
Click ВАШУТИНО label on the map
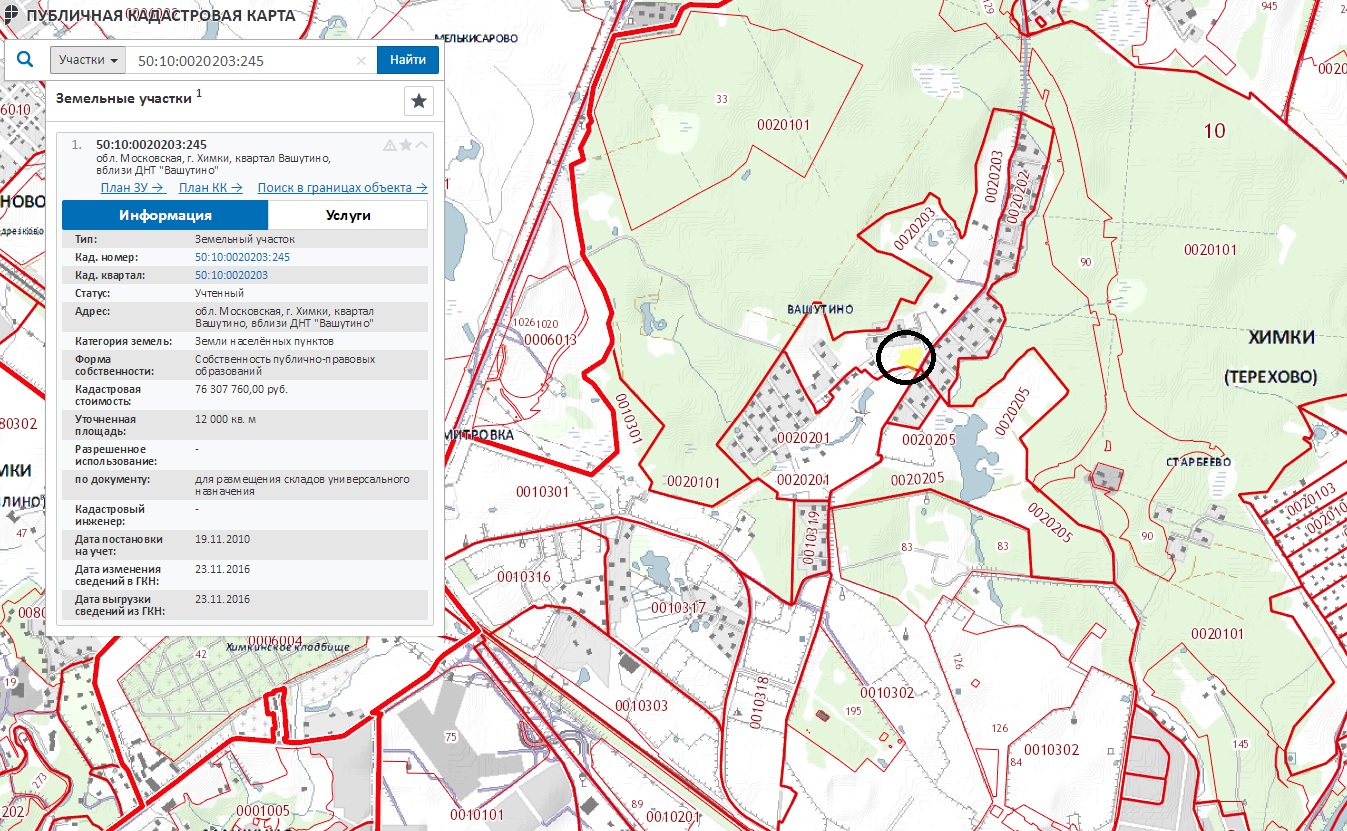821,310
